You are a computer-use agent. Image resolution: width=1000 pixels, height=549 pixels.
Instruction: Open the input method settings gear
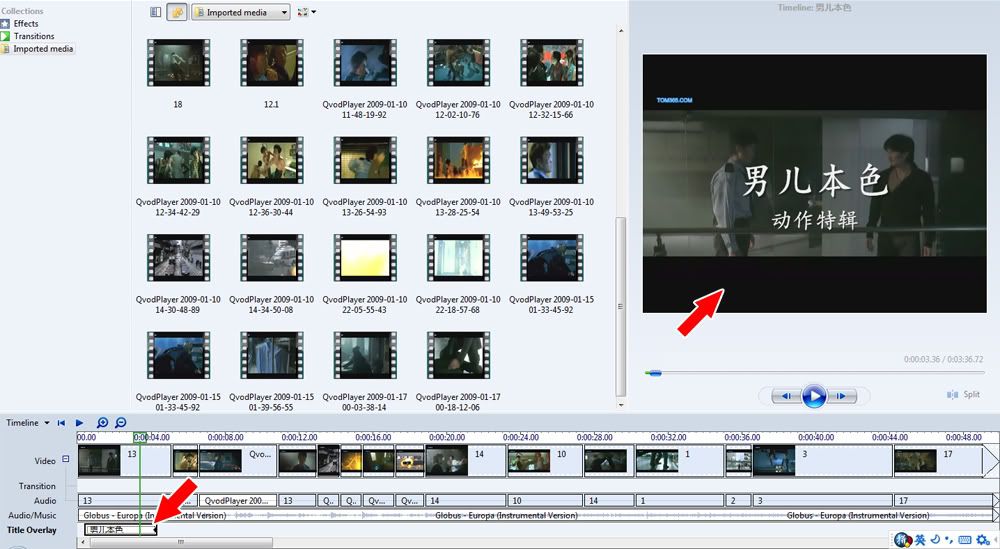click(x=981, y=540)
